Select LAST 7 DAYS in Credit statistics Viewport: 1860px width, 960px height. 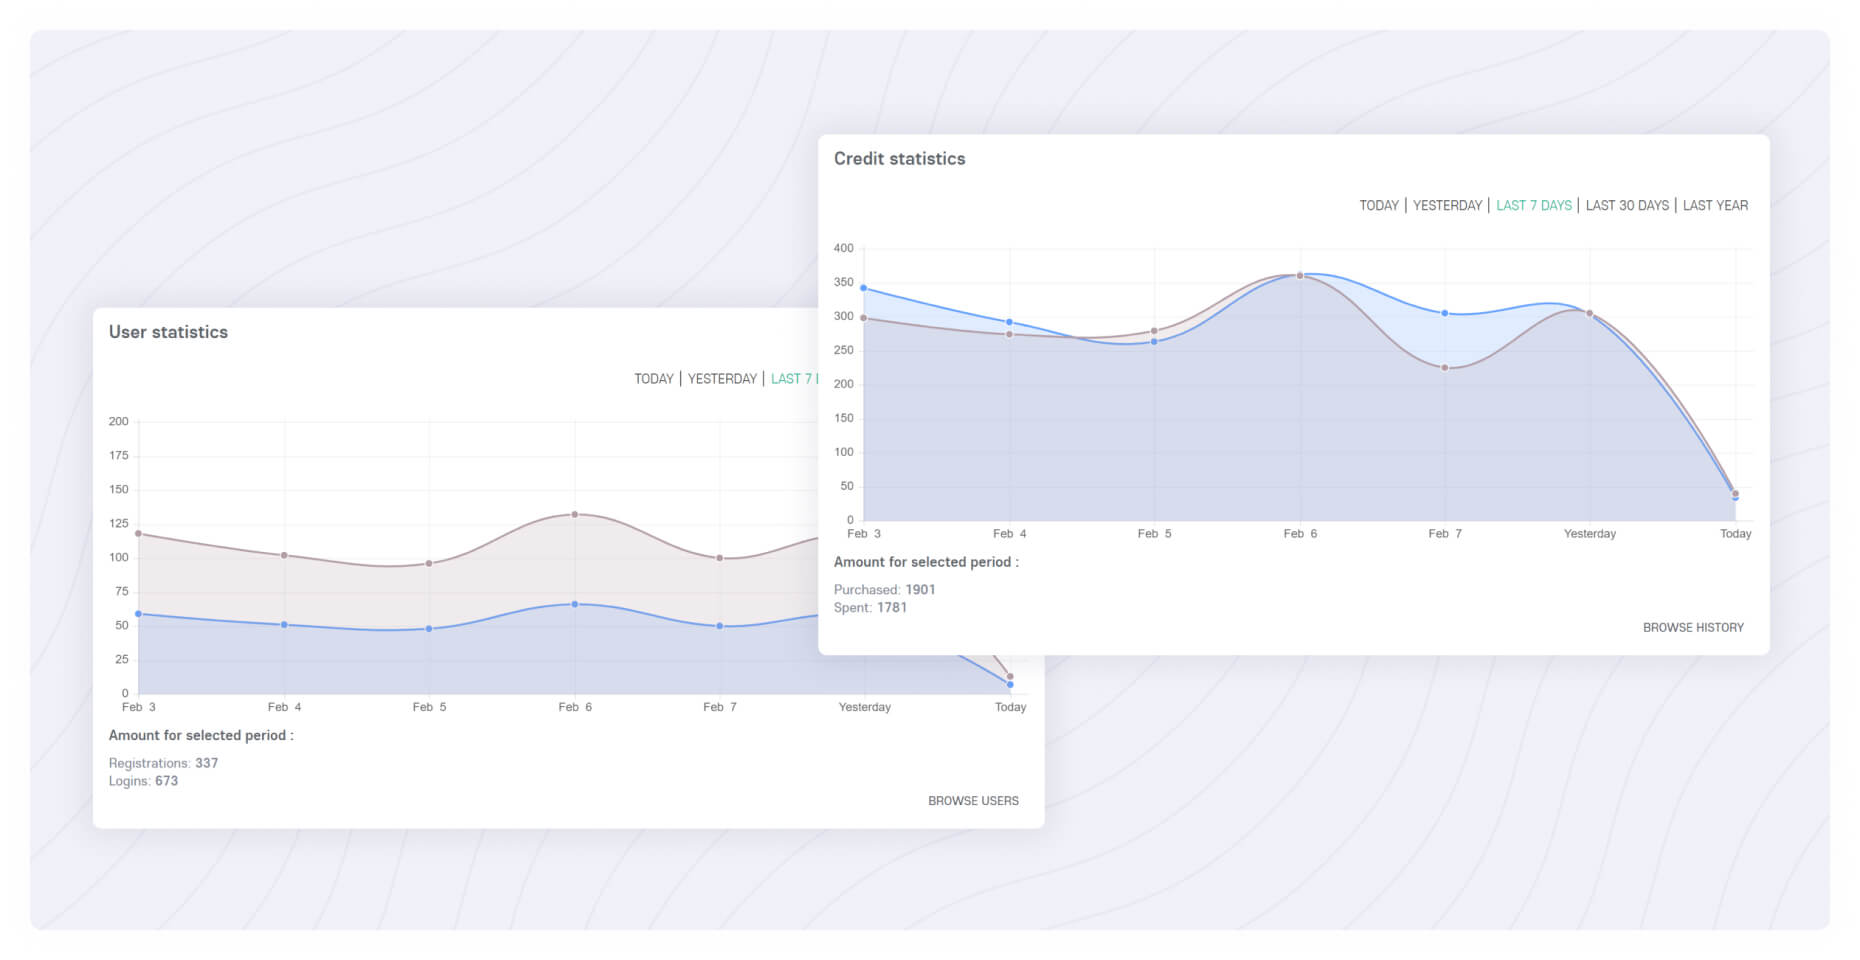pyautogui.click(x=1534, y=206)
